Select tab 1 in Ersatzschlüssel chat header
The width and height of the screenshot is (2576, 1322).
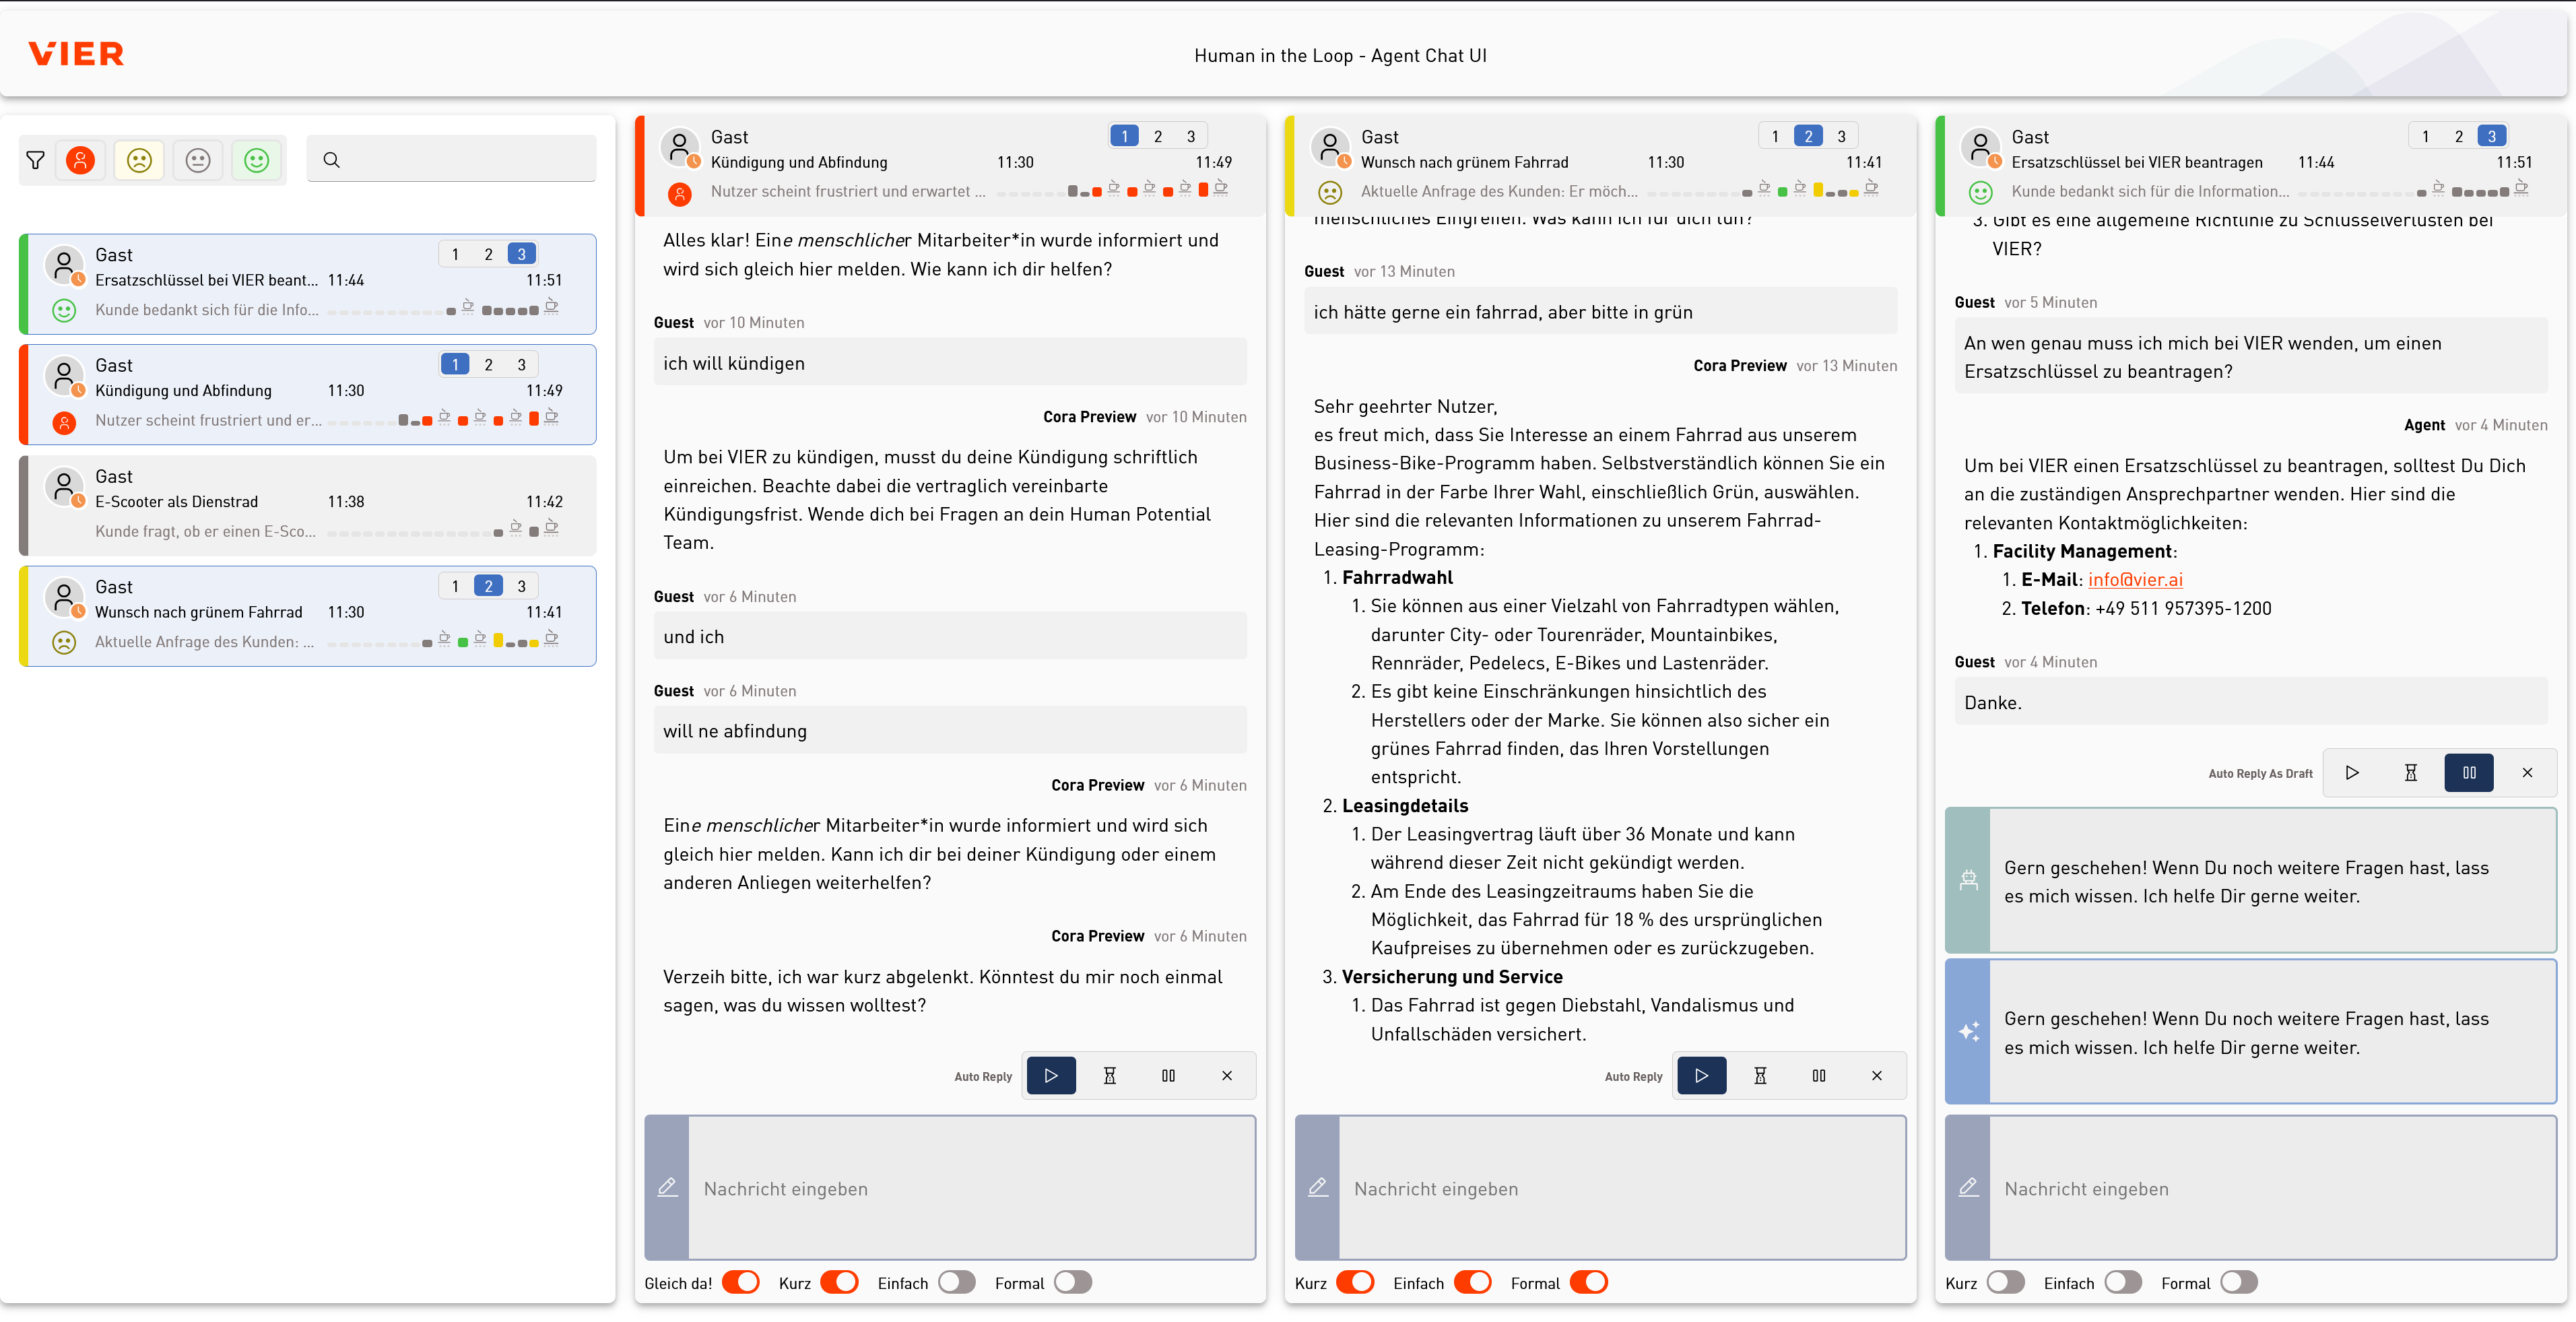[x=2425, y=136]
